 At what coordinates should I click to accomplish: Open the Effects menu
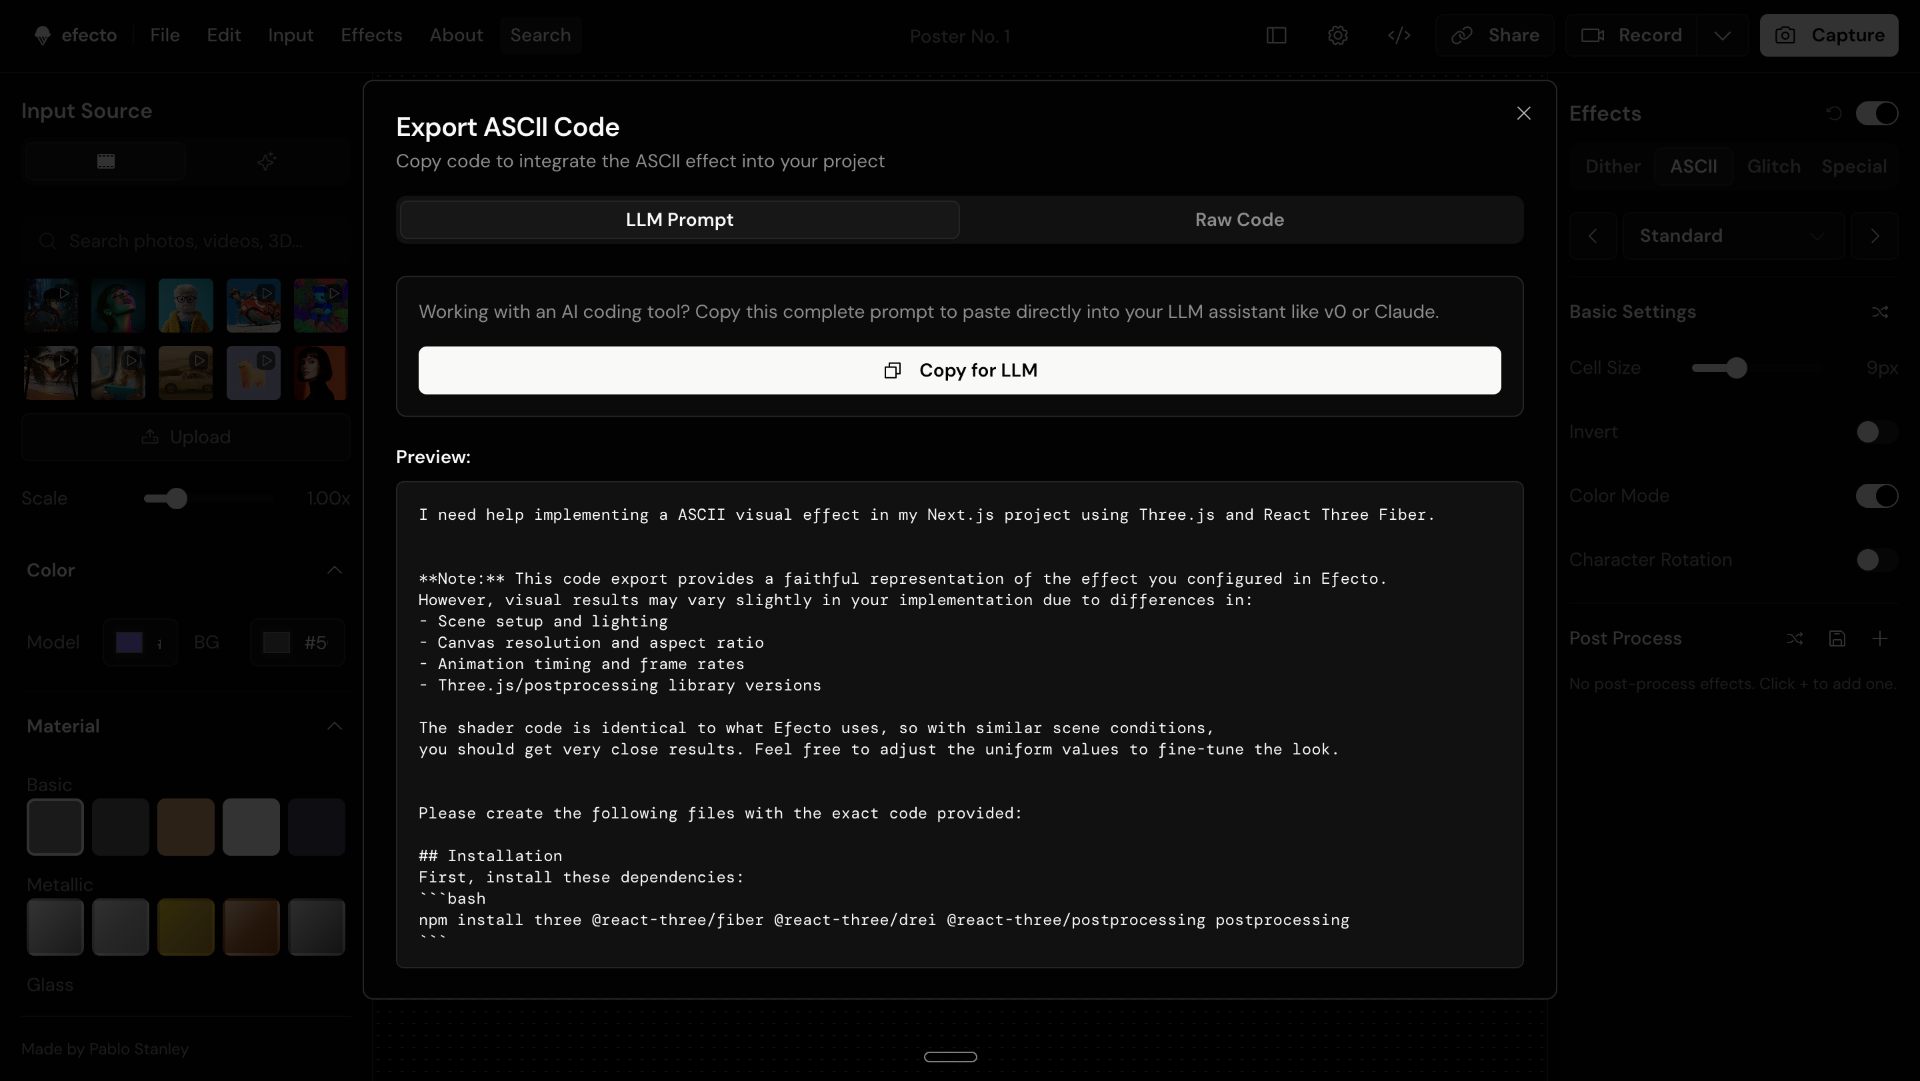coord(371,35)
